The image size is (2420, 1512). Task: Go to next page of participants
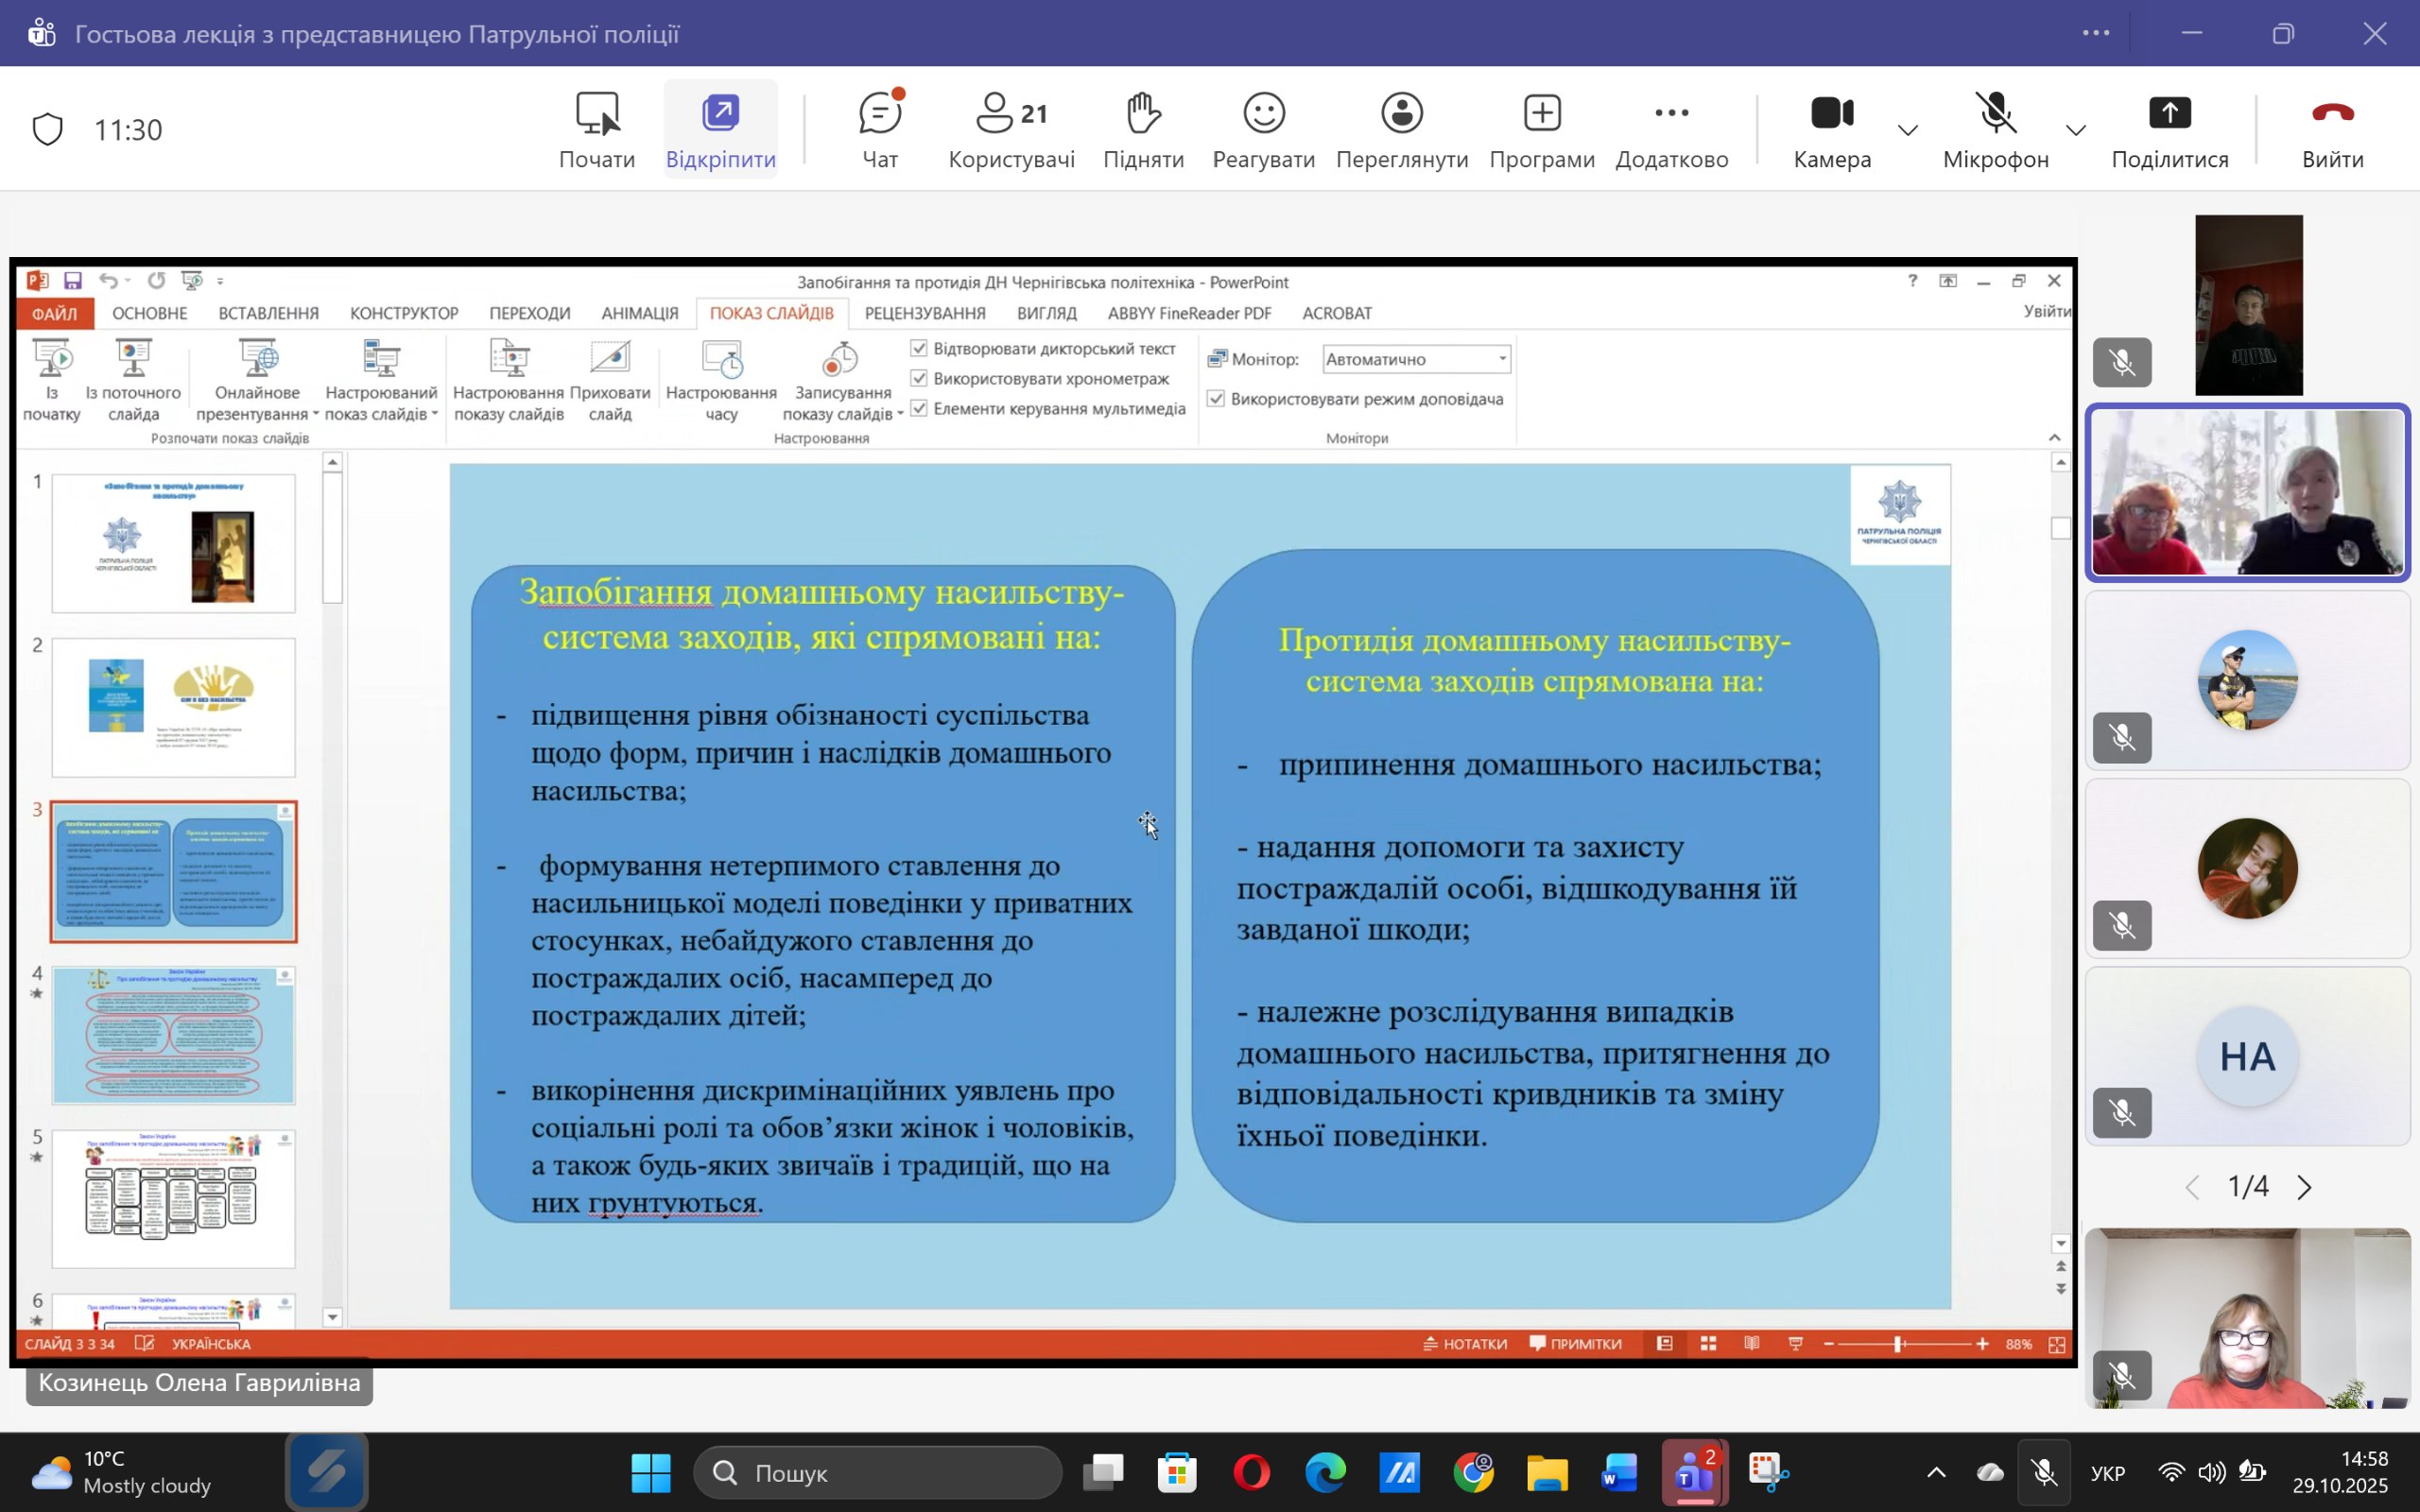point(2305,1187)
